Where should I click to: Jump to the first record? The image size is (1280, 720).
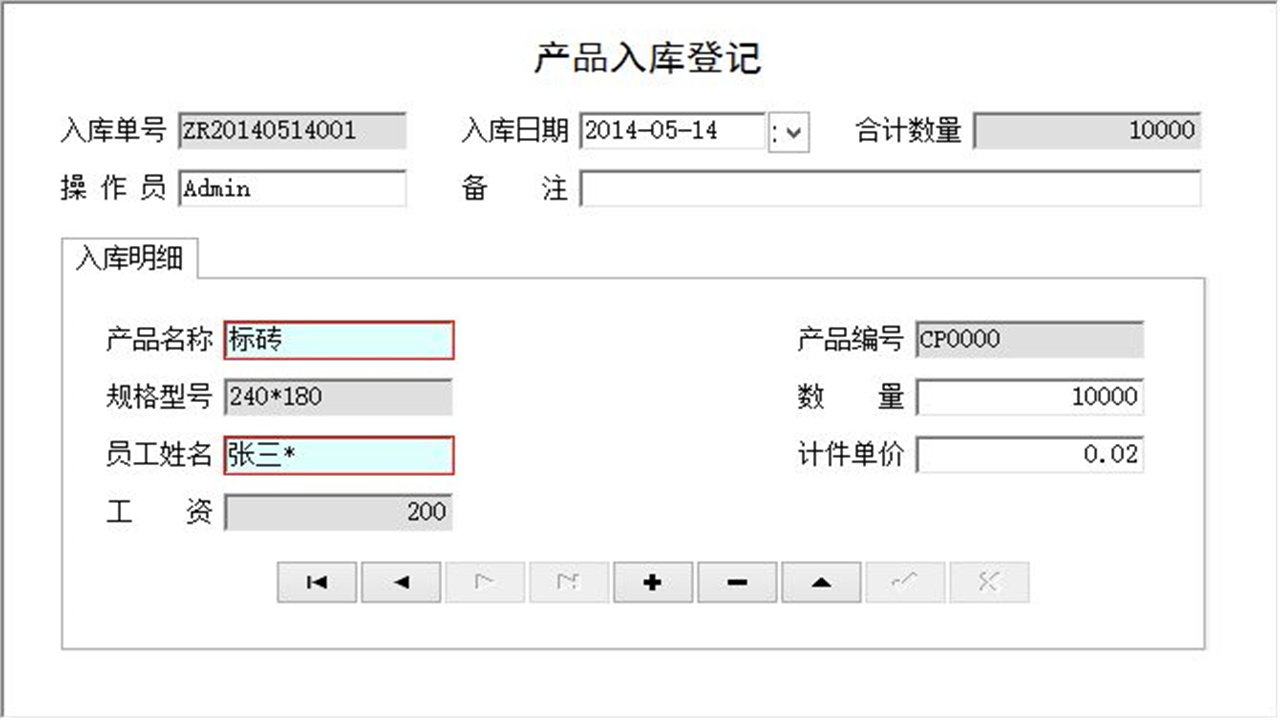[316, 581]
